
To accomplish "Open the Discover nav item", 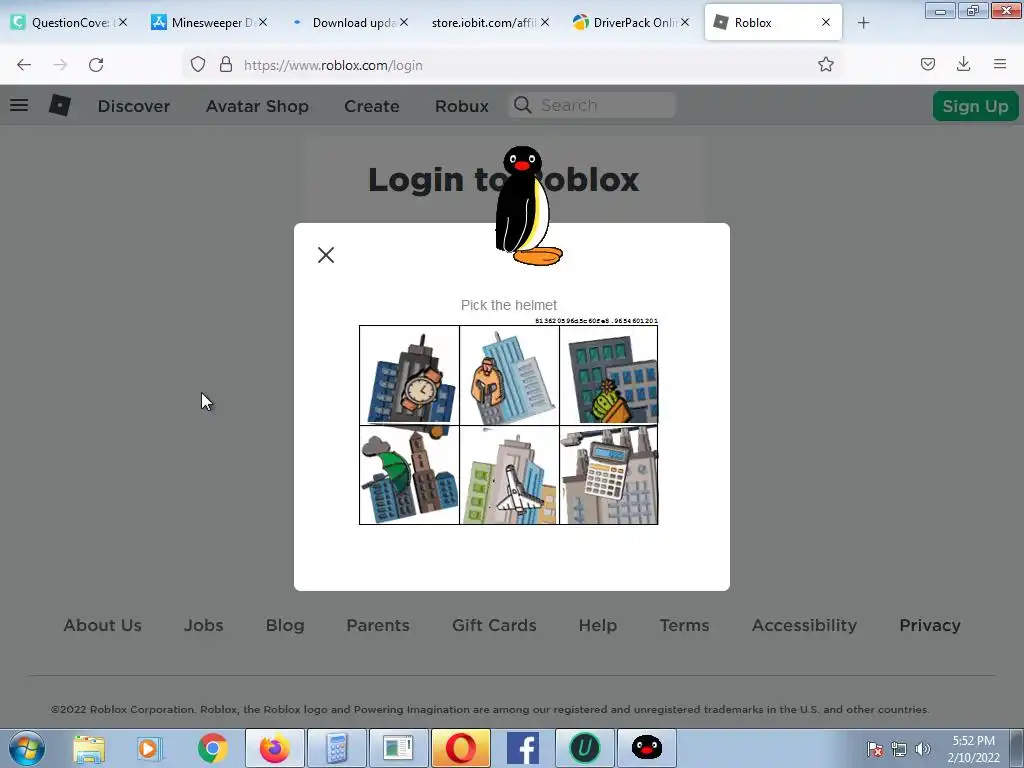I will tap(134, 106).
